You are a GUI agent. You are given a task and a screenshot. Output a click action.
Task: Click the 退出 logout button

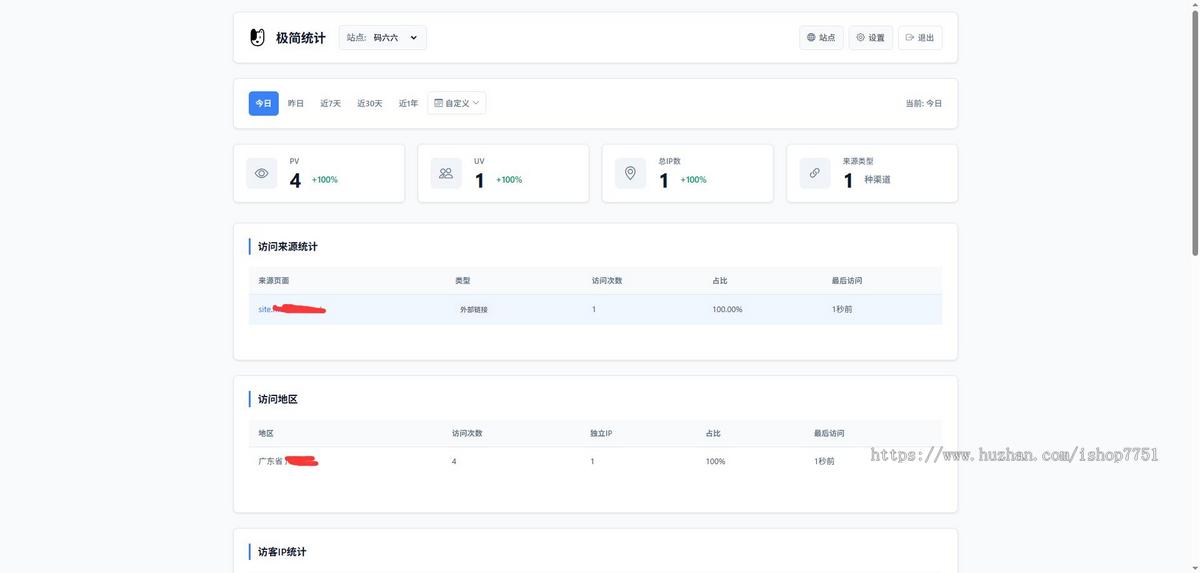coord(920,38)
